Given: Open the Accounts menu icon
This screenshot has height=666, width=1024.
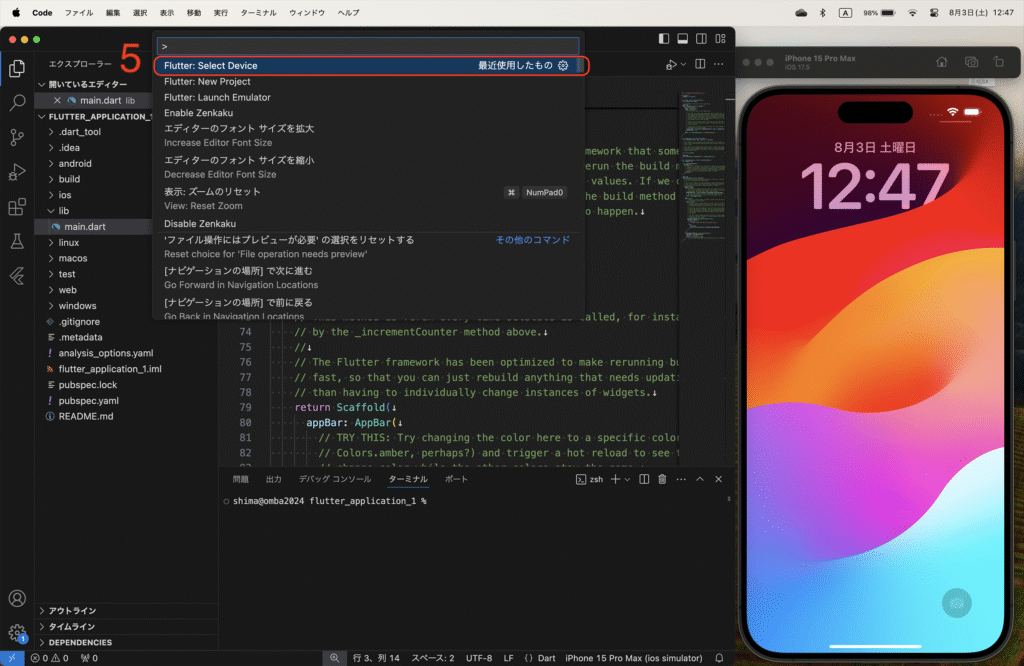Looking at the screenshot, I should [17, 598].
